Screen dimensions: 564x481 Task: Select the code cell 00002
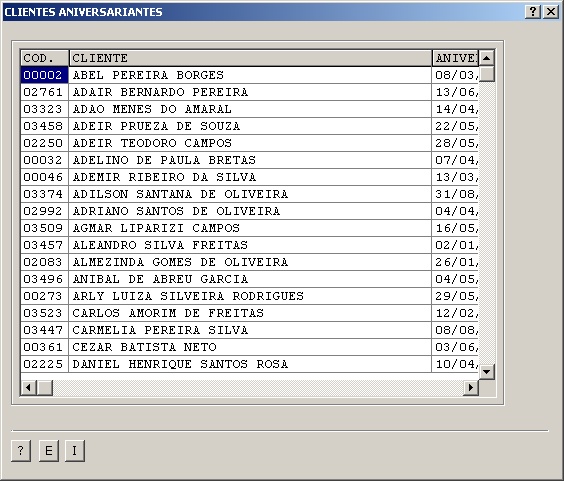(45, 75)
